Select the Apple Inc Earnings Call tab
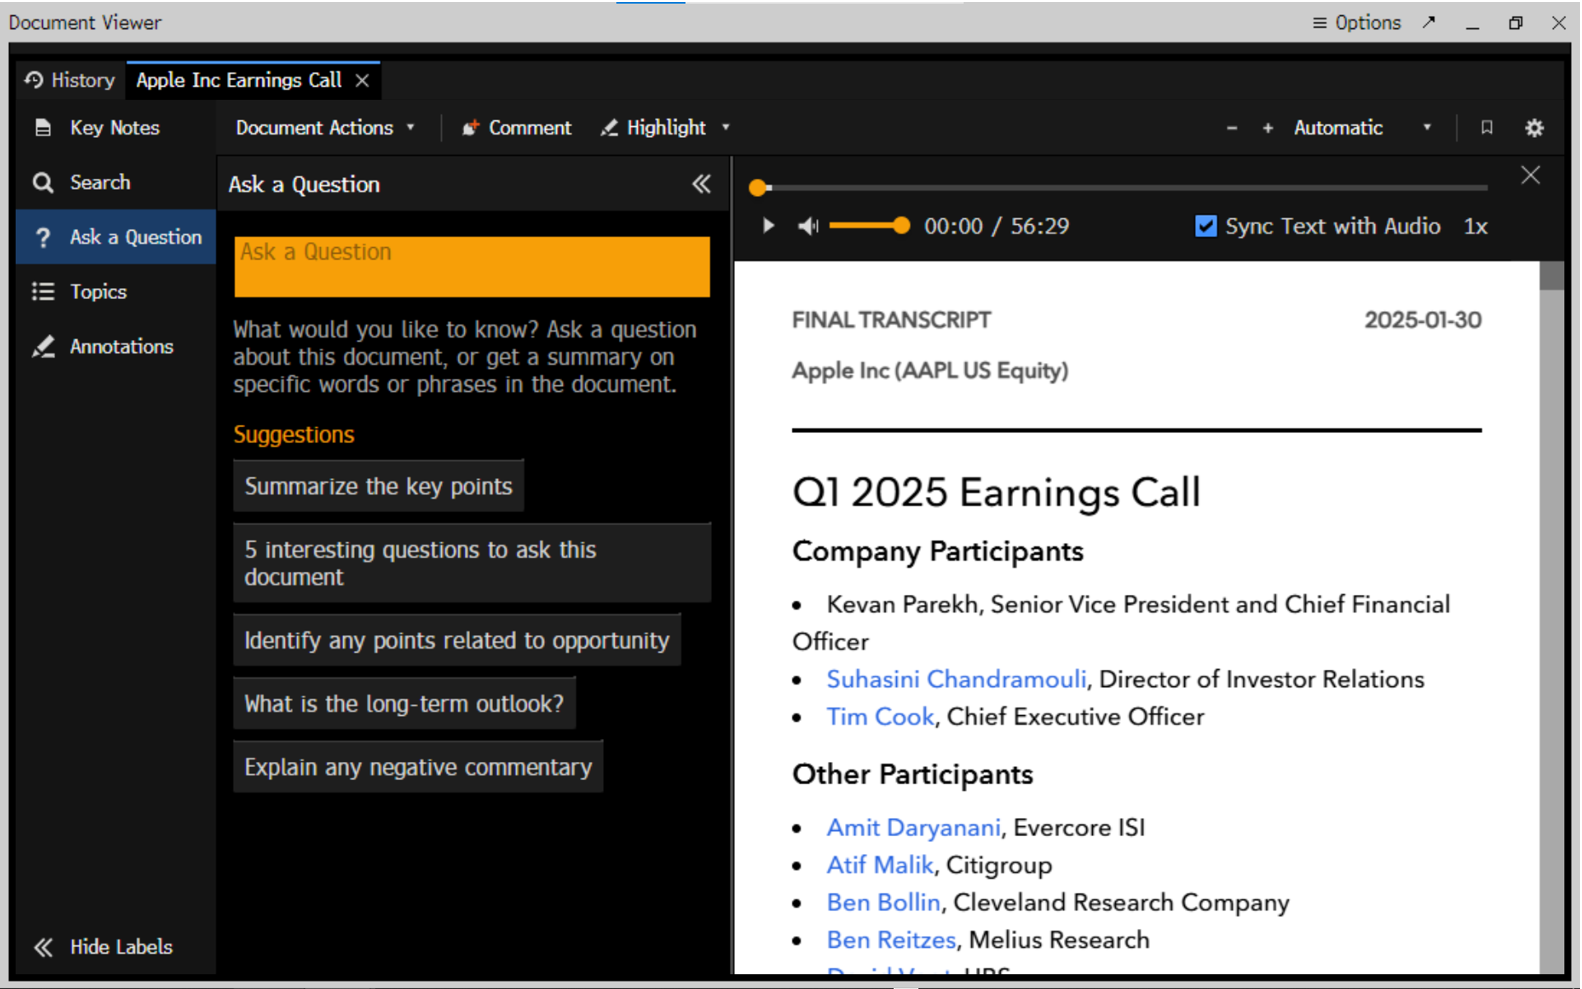This screenshot has width=1582, height=989. [x=239, y=80]
